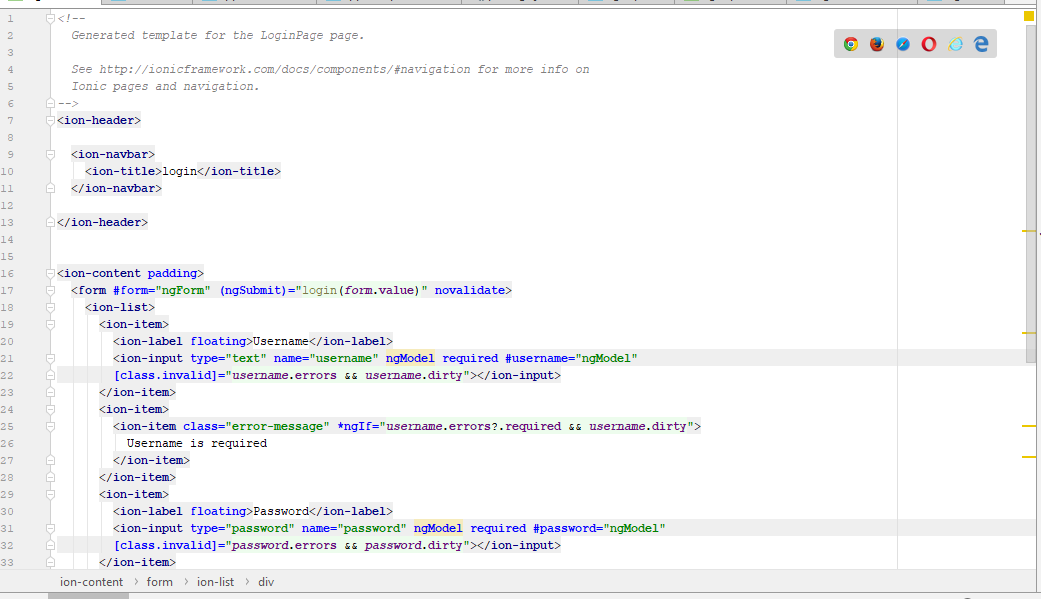
Task: Collapse the ion-header element fold region
Action: 48,119
